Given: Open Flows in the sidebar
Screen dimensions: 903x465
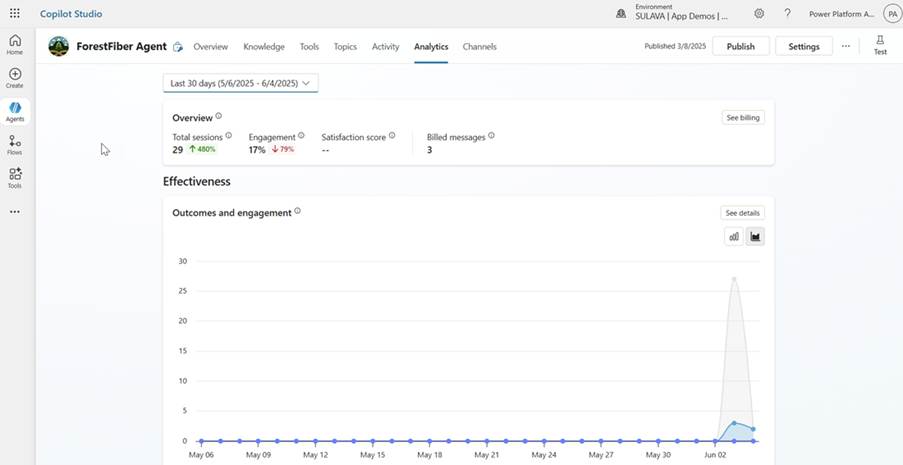Looking at the screenshot, I should [15, 145].
